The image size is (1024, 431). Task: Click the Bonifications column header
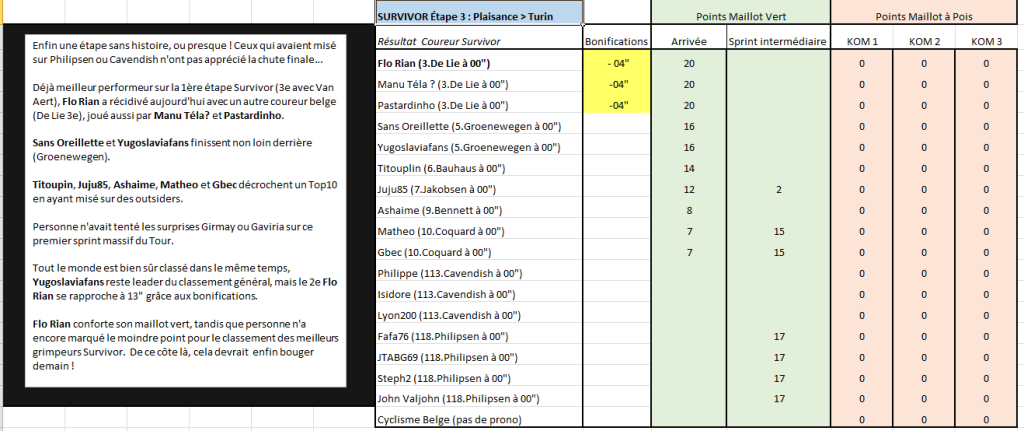click(616, 41)
